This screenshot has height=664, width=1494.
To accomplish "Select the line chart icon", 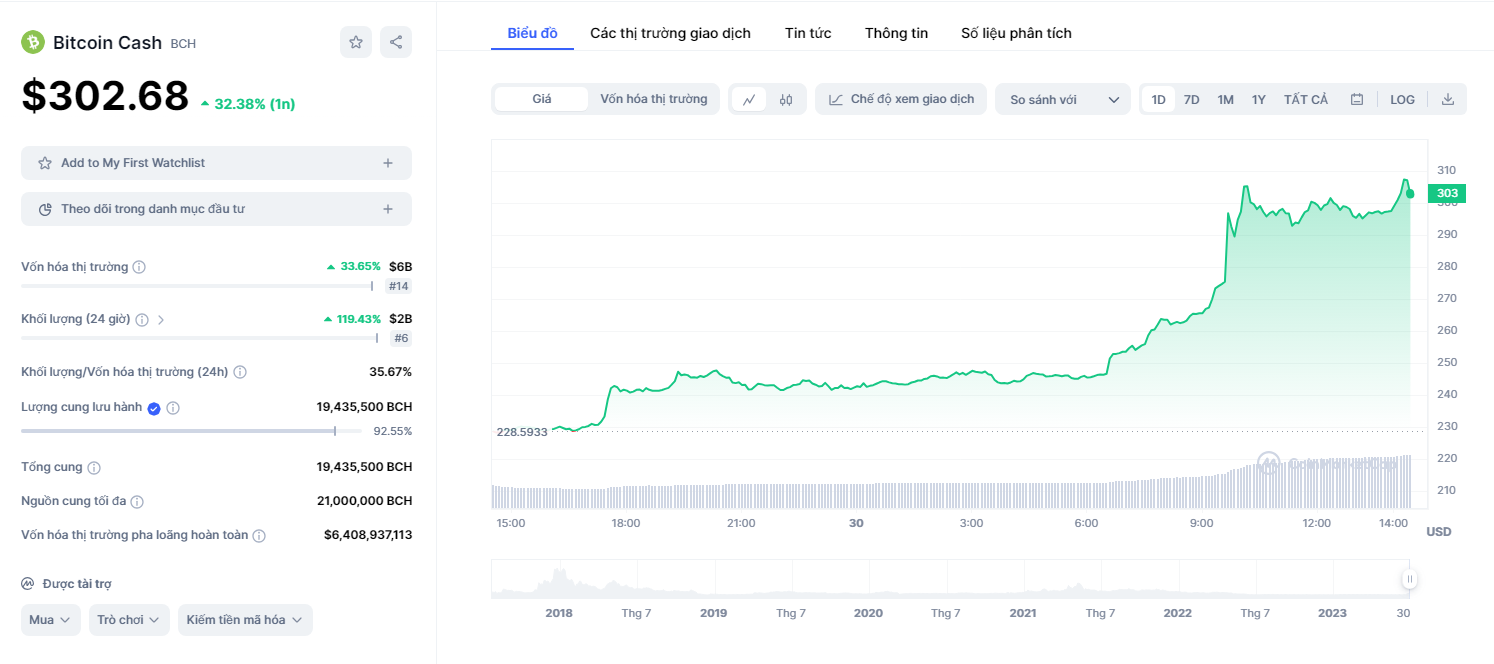I will 749,99.
